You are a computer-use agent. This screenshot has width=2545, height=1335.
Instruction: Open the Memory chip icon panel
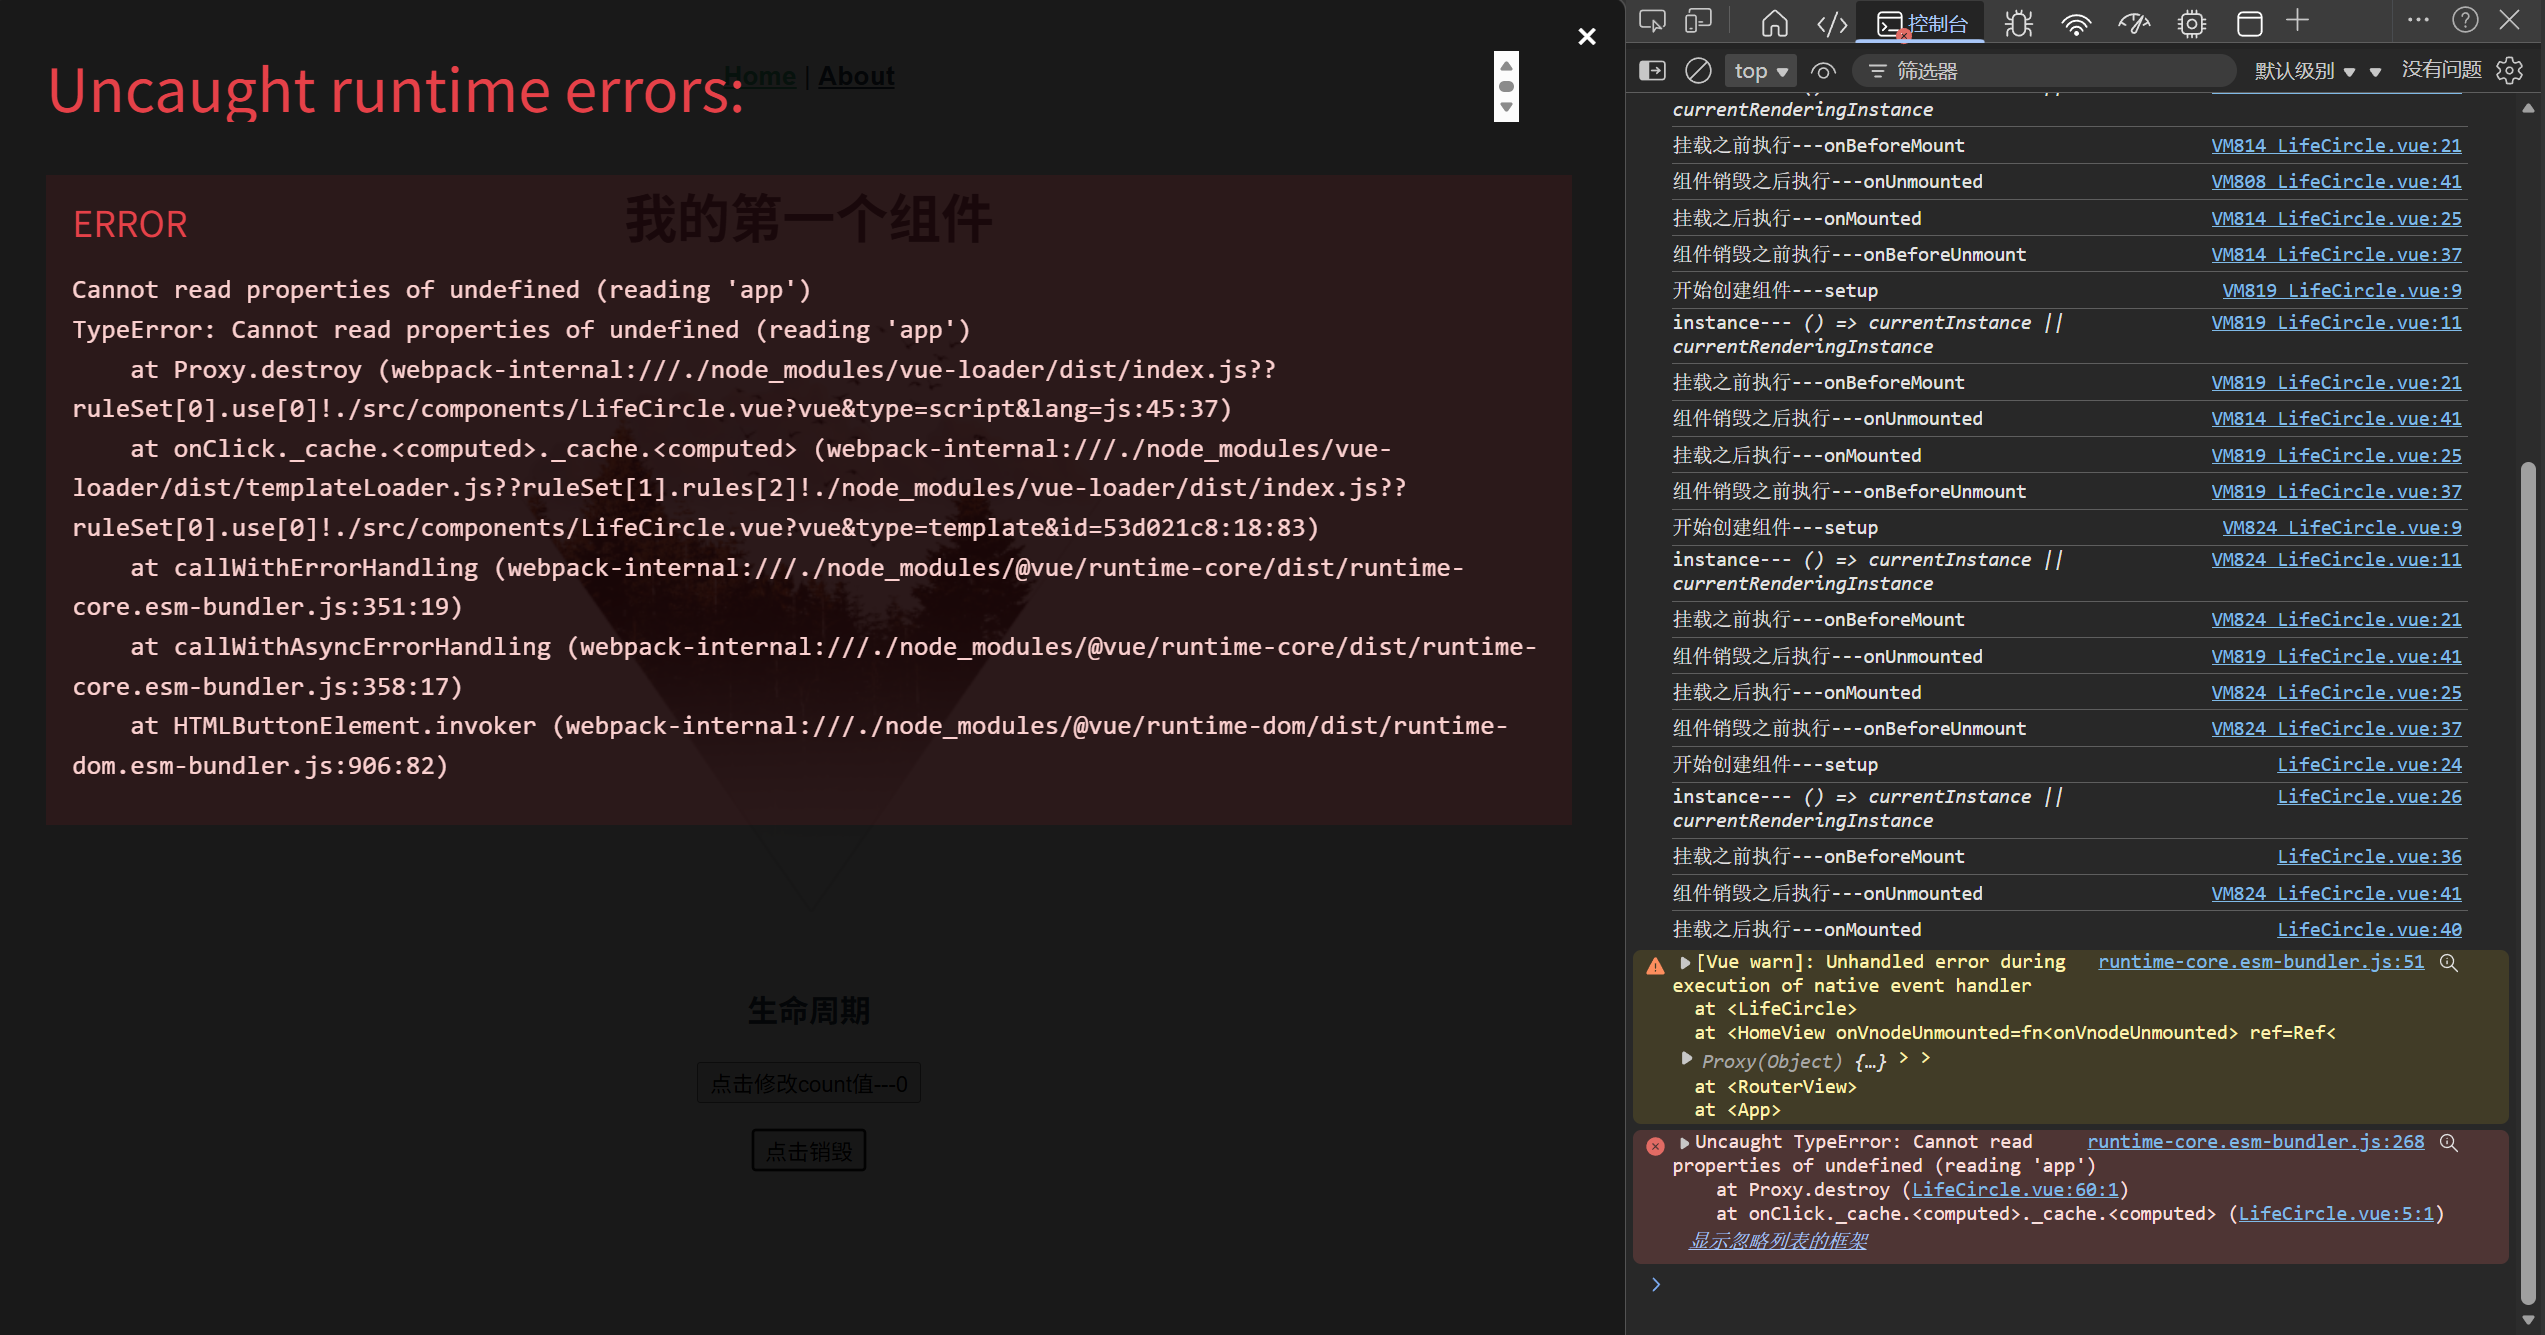(2191, 23)
